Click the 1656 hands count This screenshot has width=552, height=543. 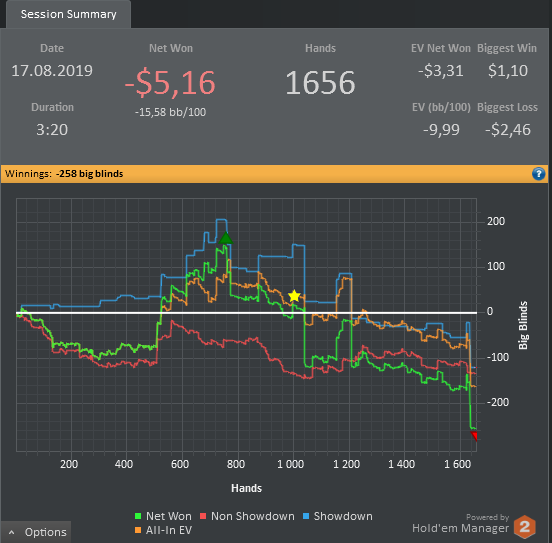click(320, 83)
